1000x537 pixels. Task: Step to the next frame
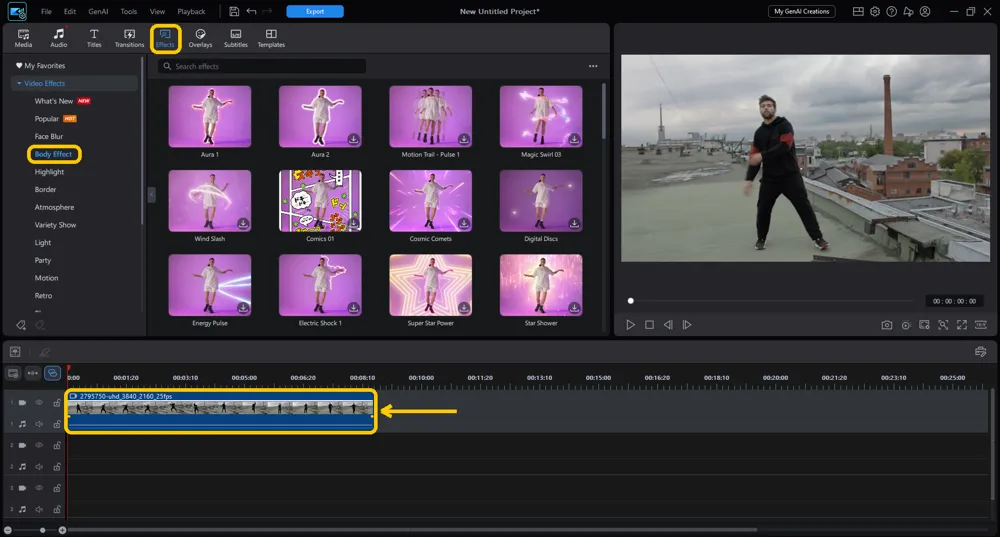tap(687, 325)
